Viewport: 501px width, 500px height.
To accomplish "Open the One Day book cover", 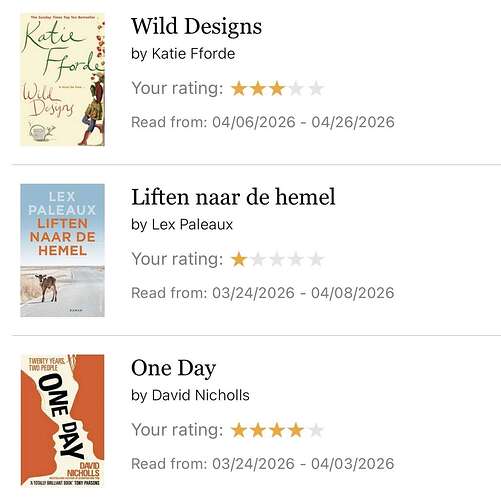I will click(62, 421).
